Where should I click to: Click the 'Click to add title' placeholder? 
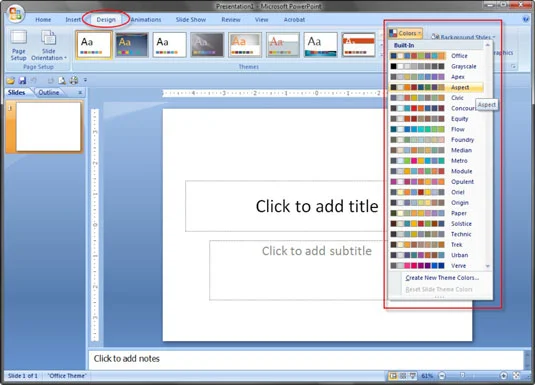pyautogui.click(x=317, y=206)
